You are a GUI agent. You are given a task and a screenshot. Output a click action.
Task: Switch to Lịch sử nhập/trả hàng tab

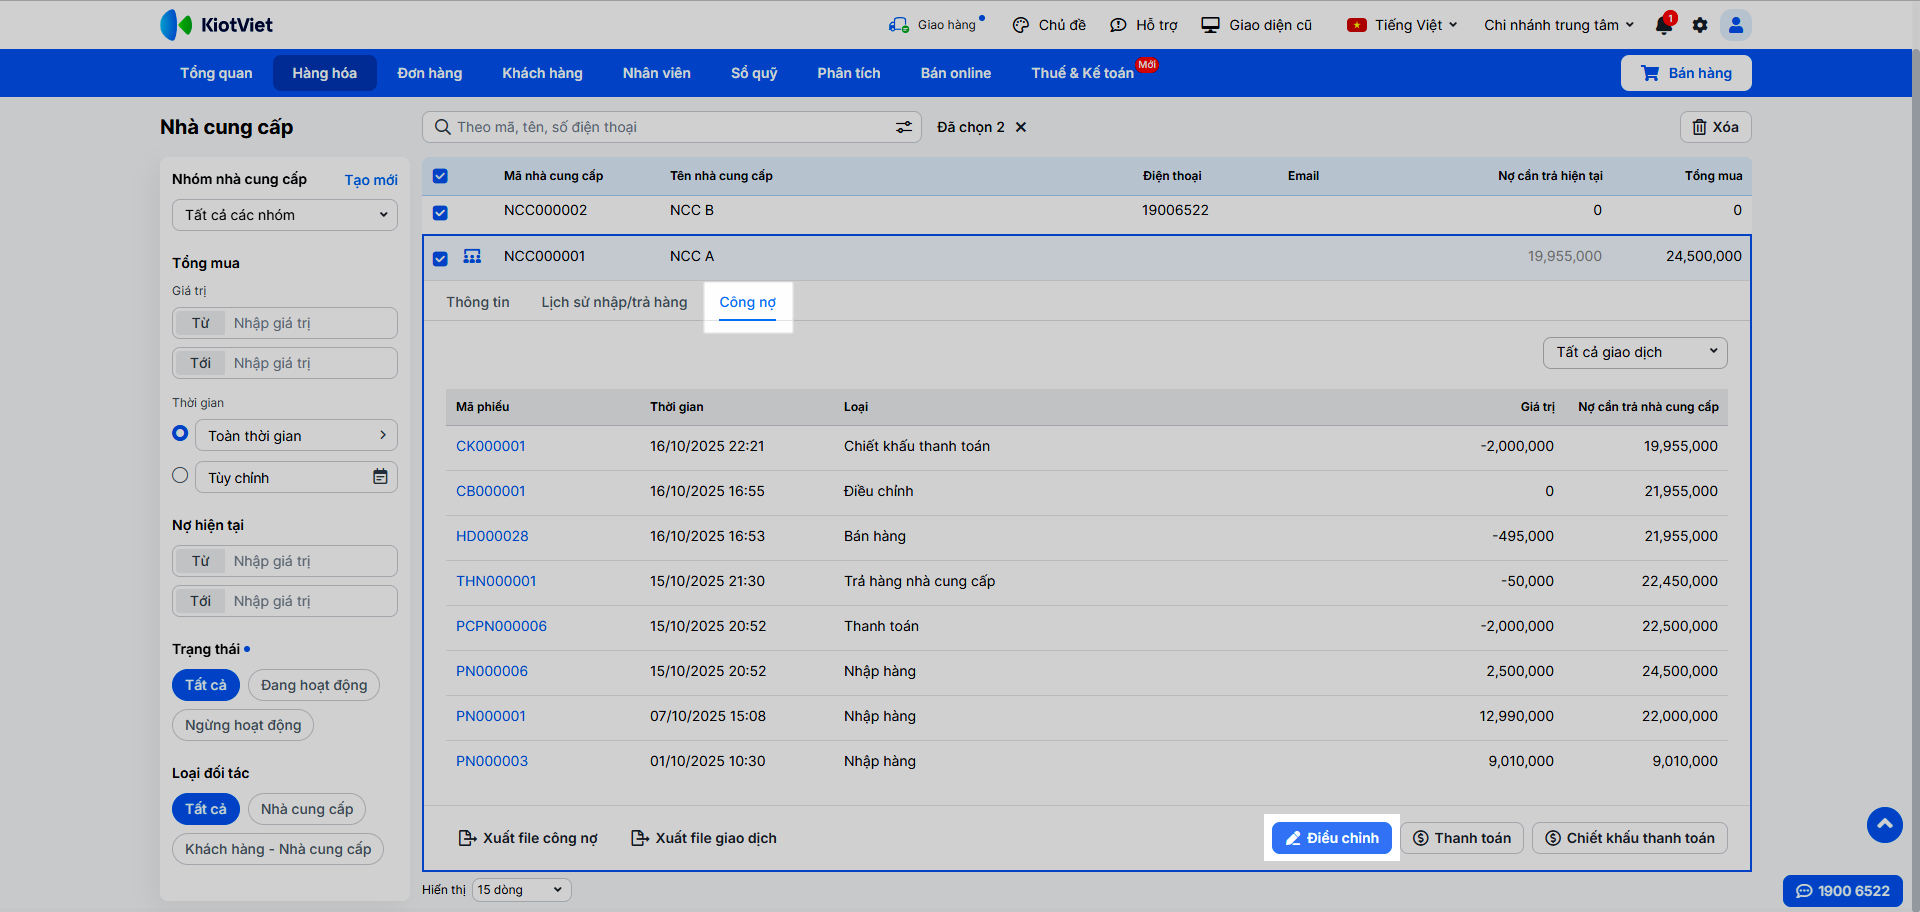614,302
